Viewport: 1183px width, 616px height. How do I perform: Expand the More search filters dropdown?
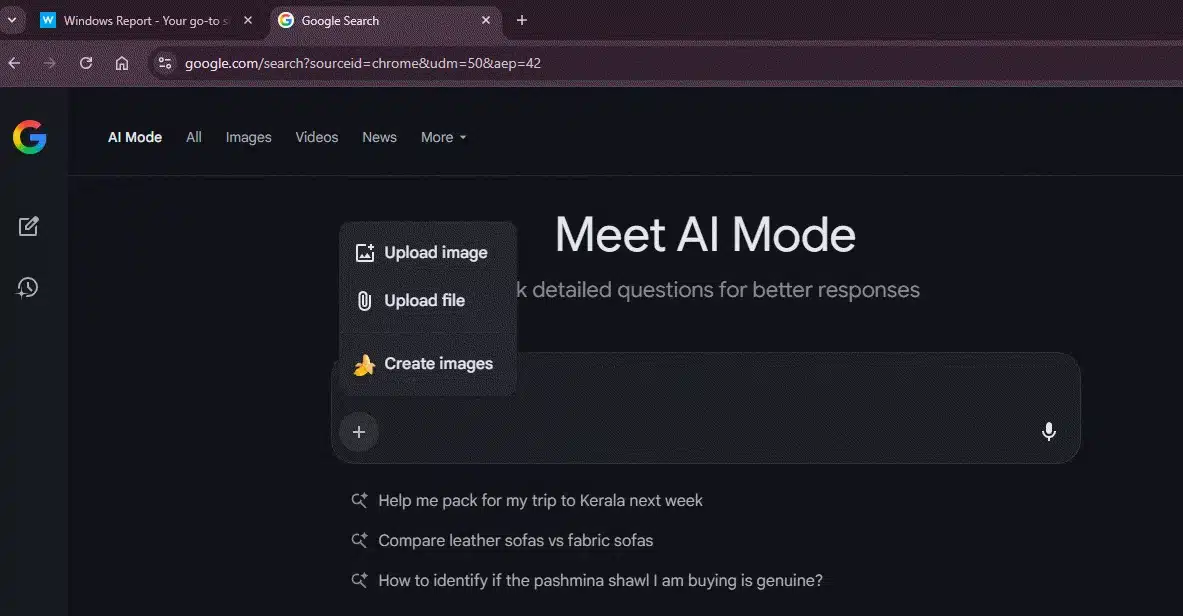click(x=443, y=137)
